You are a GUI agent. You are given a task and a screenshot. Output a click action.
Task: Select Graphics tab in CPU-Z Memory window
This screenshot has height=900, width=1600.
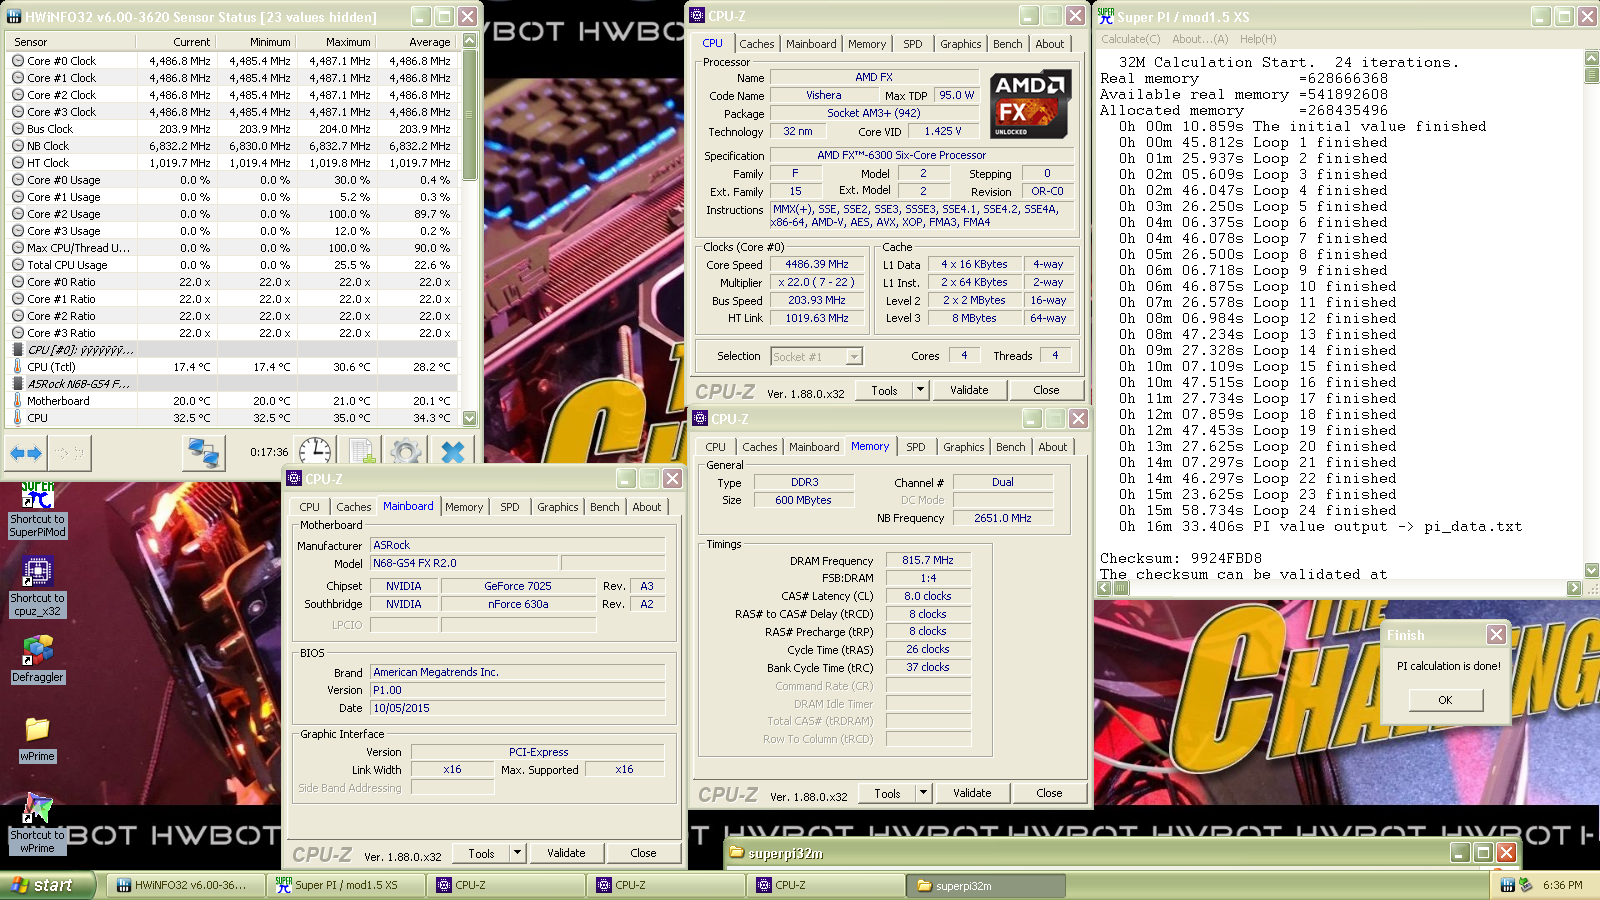pos(964,447)
